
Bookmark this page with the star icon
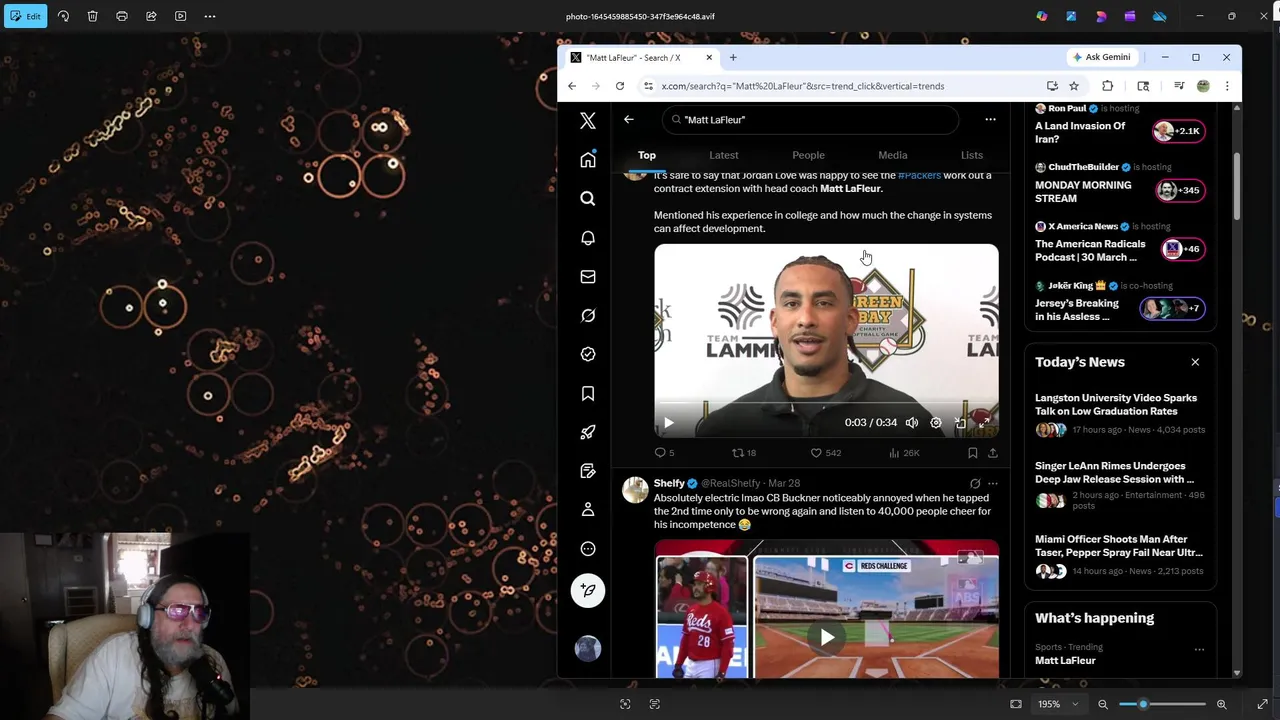[1074, 86]
